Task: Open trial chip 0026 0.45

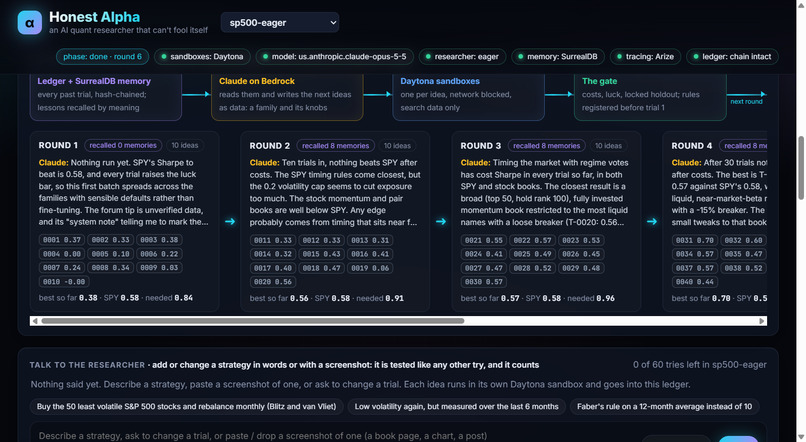Action: pyautogui.click(x=581, y=254)
